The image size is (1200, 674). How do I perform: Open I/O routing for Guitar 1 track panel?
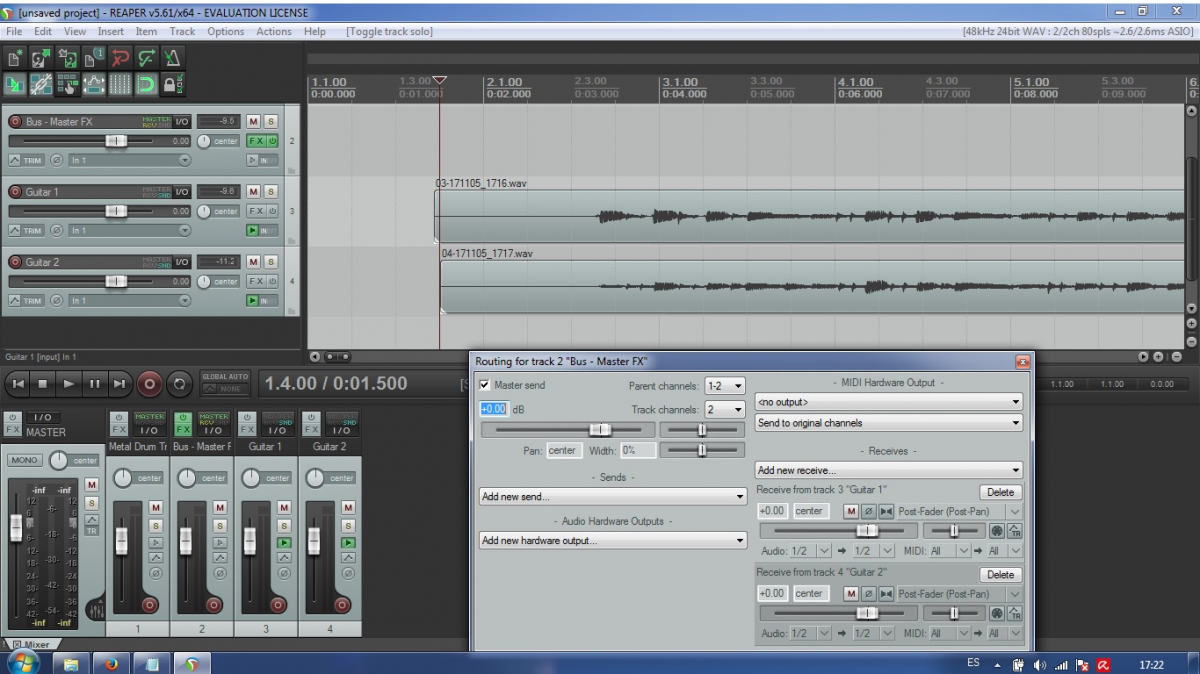click(x=182, y=191)
